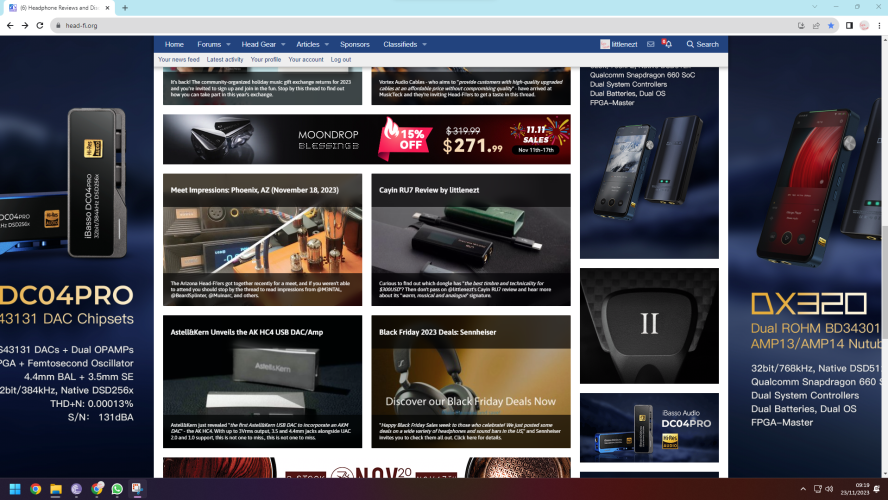Open site info lock icon in address bar

58,25
